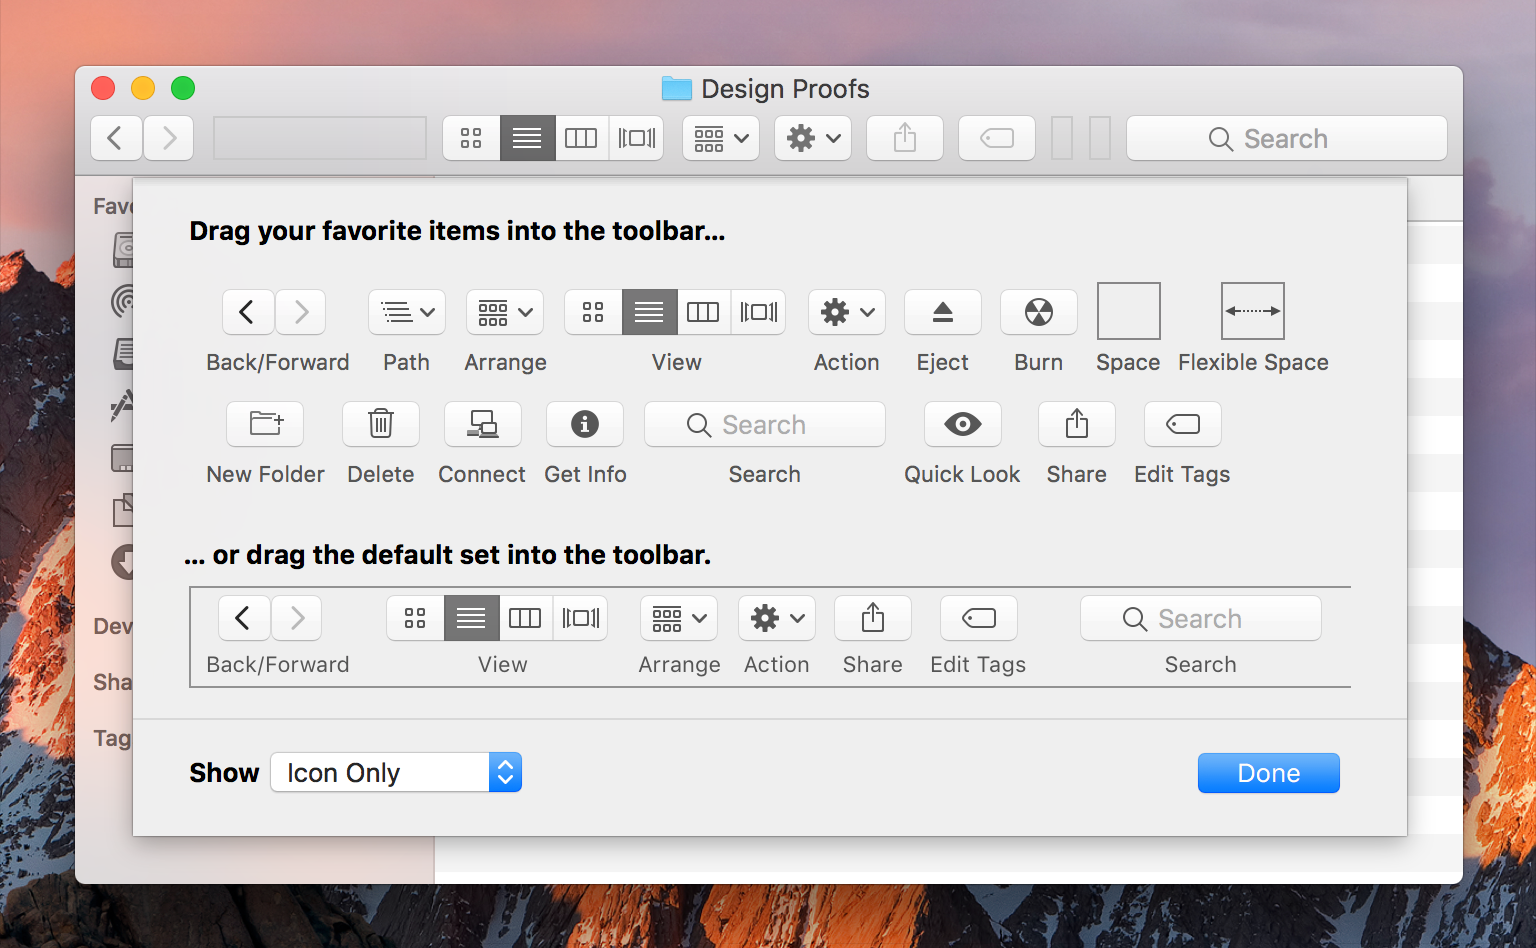Click the "Burn" label
Viewport: 1536px width, 948px height.
[1038, 362]
